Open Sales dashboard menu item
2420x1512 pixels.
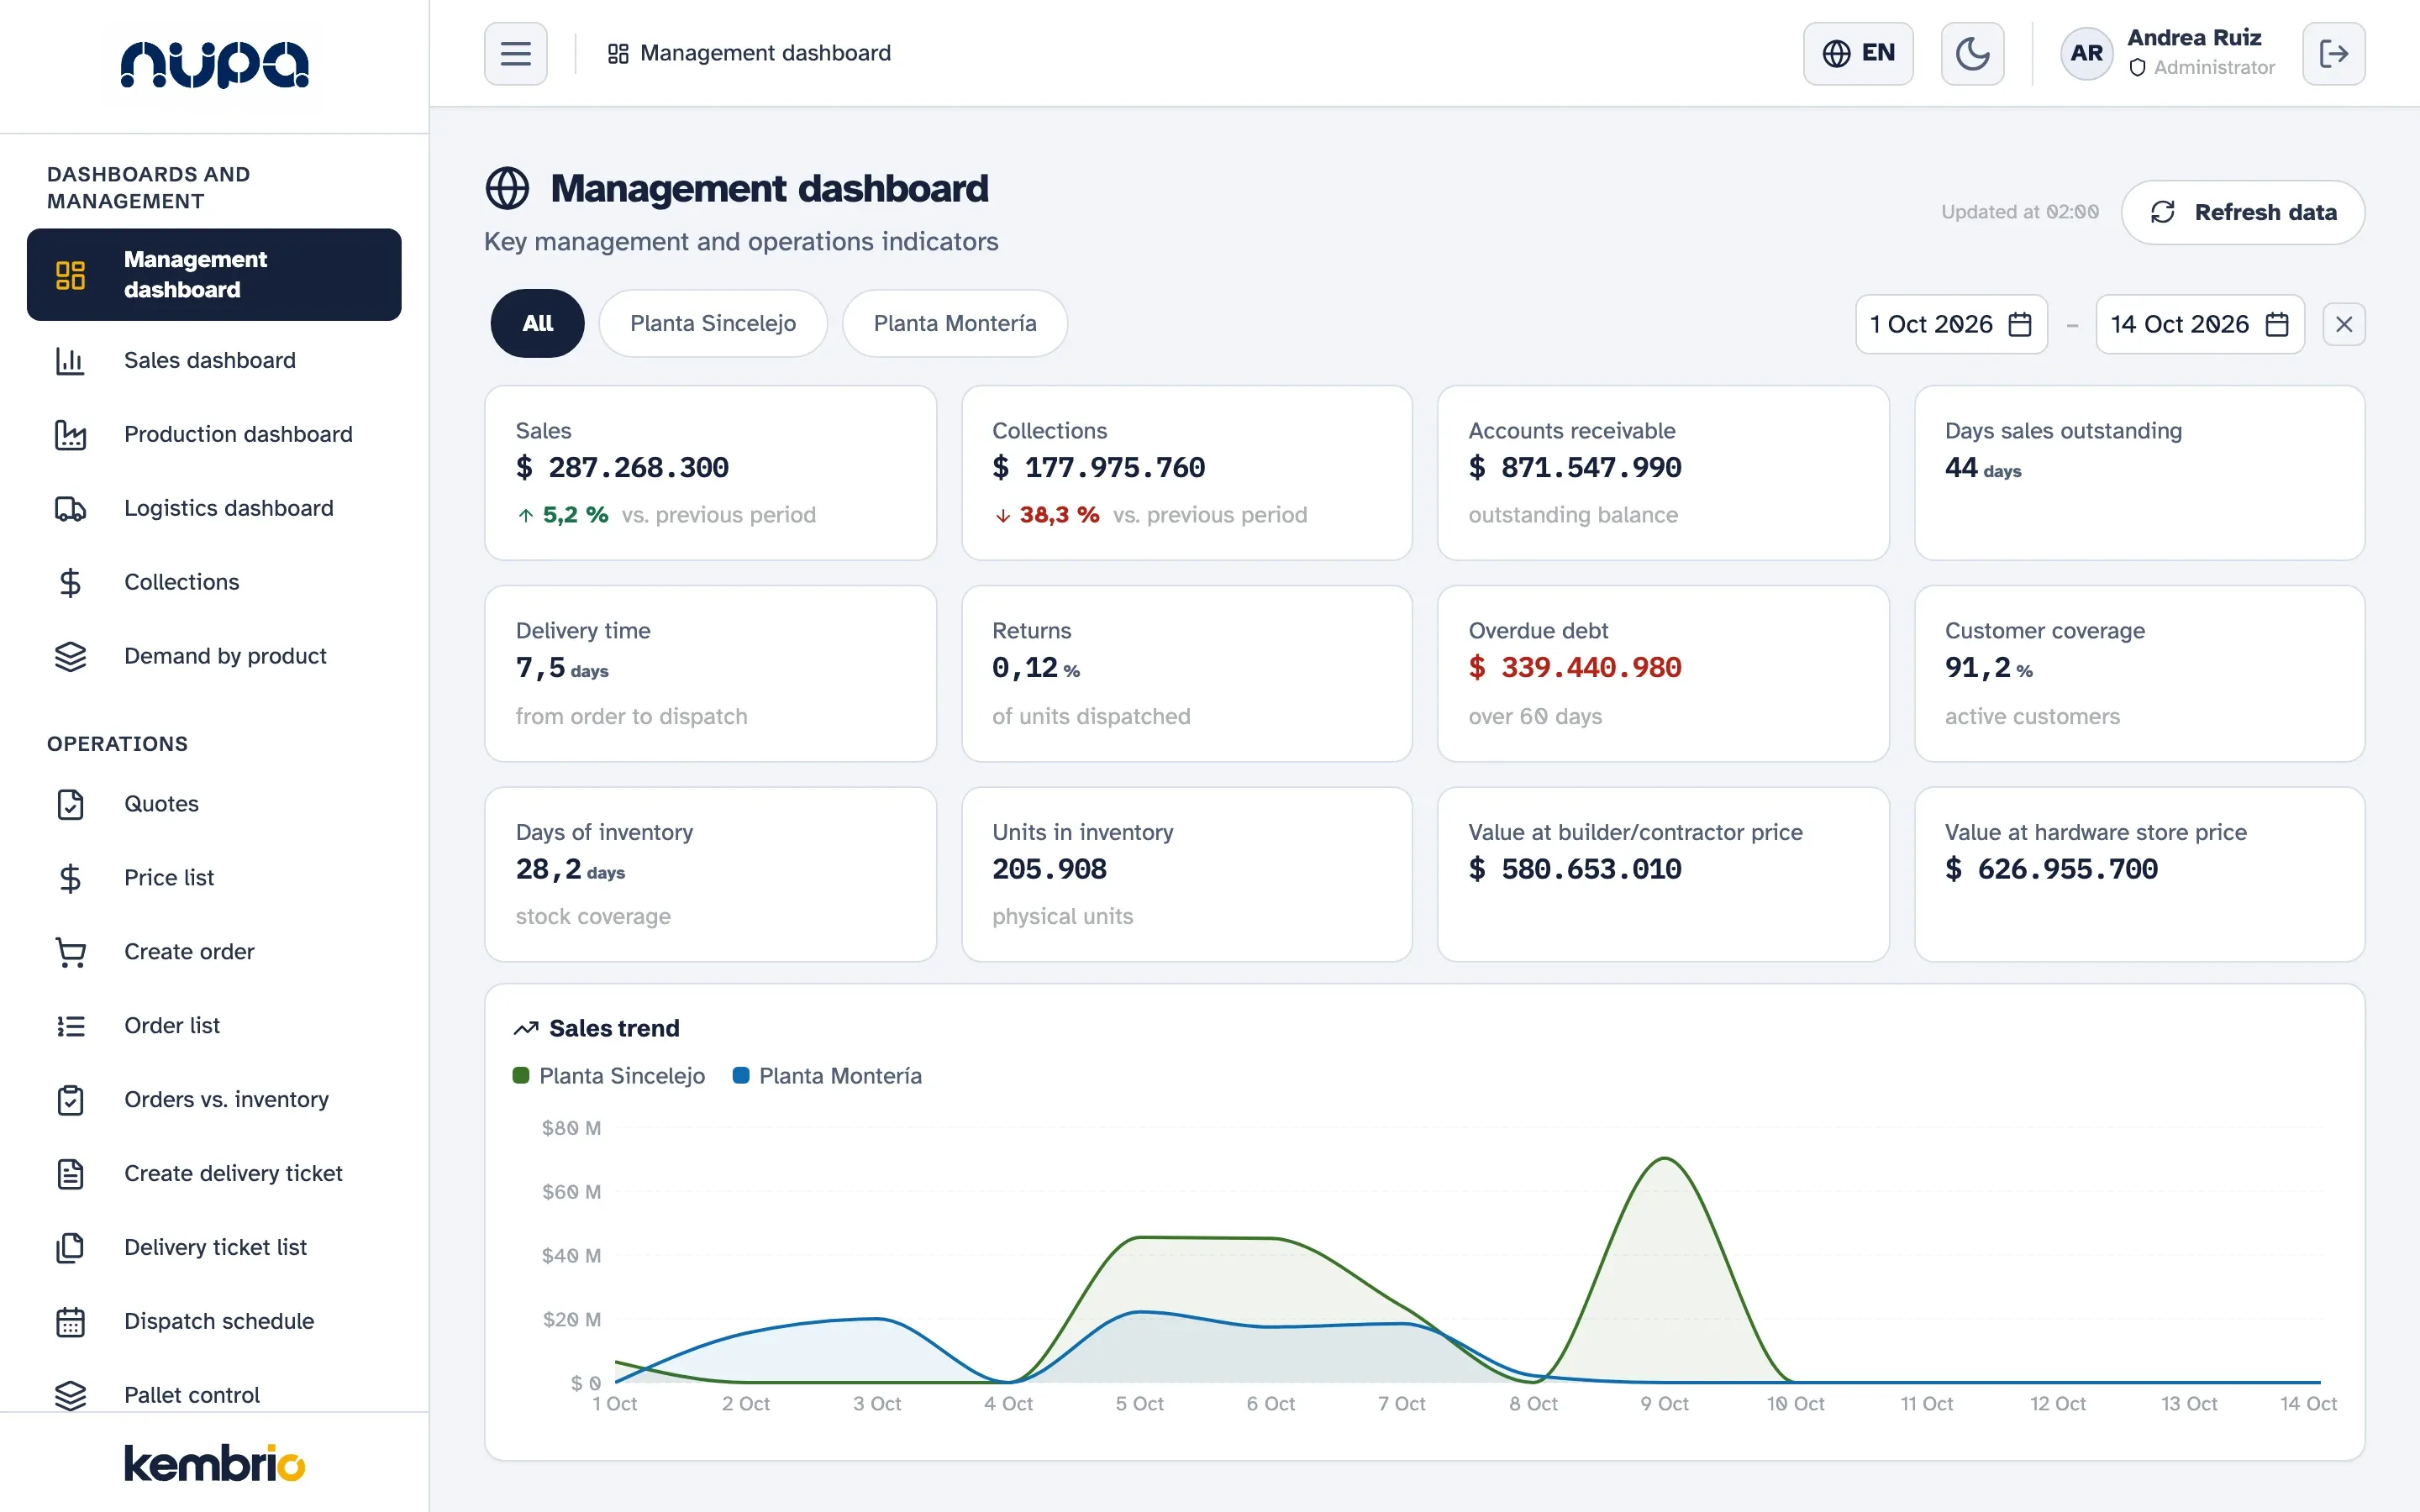tap(214, 360)
